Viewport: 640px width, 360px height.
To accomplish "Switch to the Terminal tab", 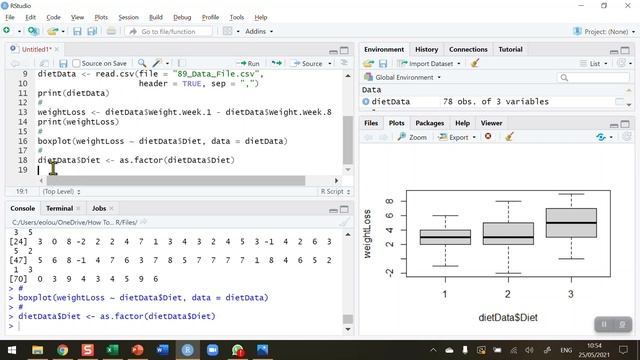I will pyautogui.click(x=59, y=208).
